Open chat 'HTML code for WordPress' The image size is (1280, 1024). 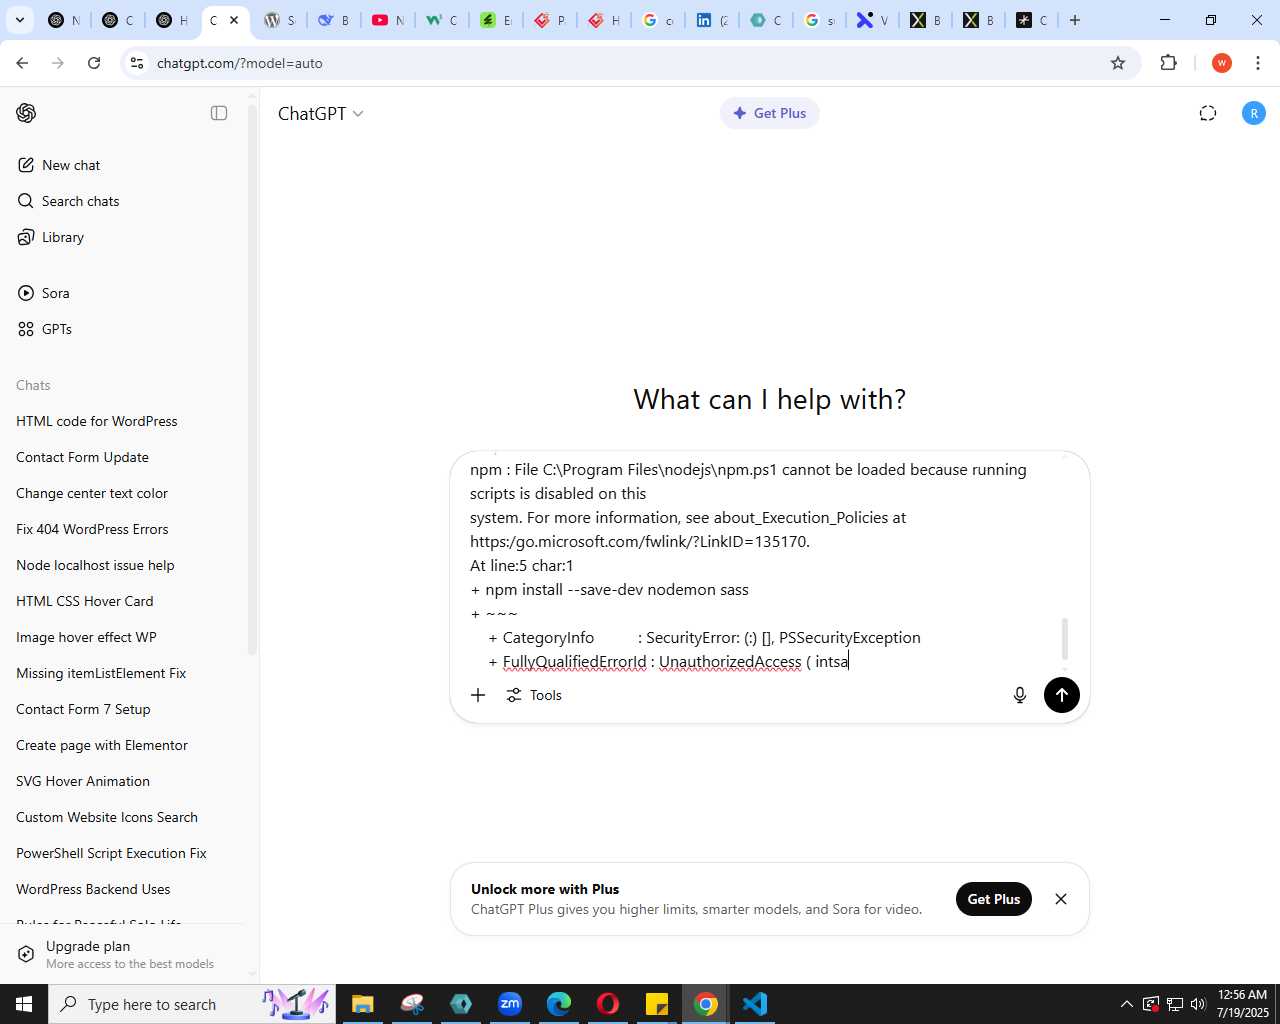tap(97, 421)
